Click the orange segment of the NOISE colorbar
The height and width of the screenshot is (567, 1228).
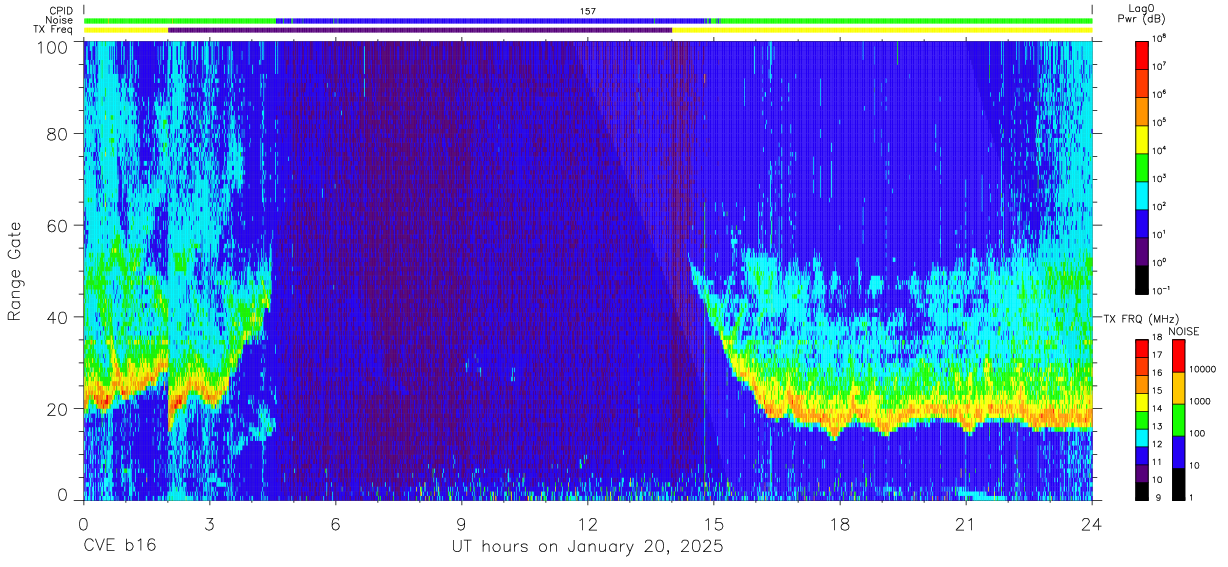click(1177, 387)
